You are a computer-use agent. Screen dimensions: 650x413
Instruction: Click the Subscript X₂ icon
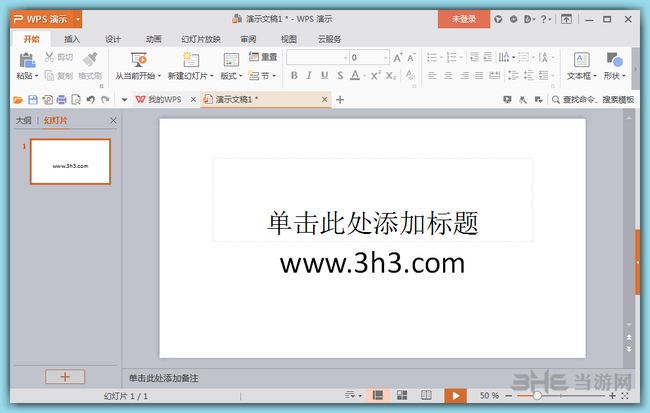point(391,75)
